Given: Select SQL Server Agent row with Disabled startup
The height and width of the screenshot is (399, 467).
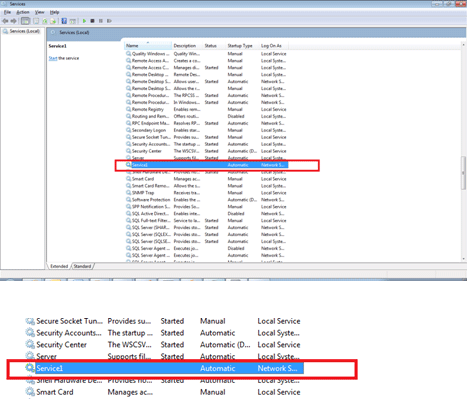Looking at the screenshot, I should coord(206,248).
